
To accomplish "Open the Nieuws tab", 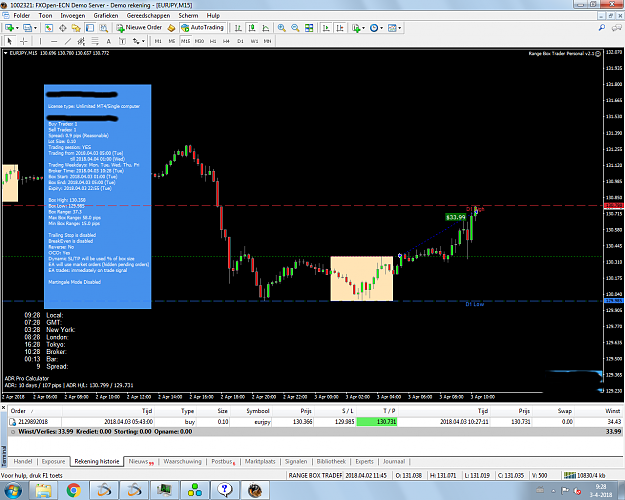I will (141, 461).
